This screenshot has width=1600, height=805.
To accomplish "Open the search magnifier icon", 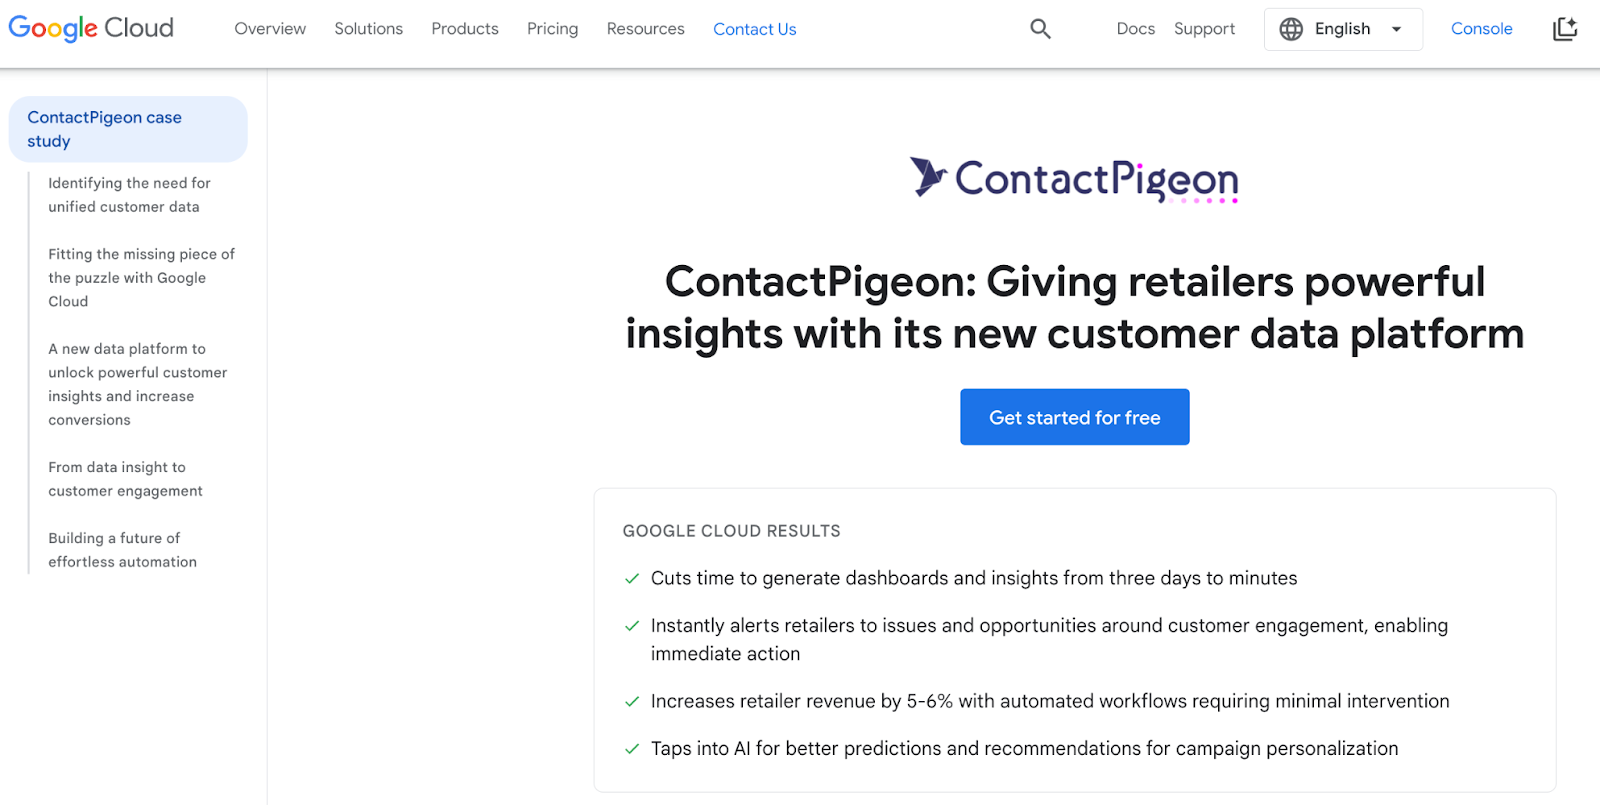I will (1040, 29).
